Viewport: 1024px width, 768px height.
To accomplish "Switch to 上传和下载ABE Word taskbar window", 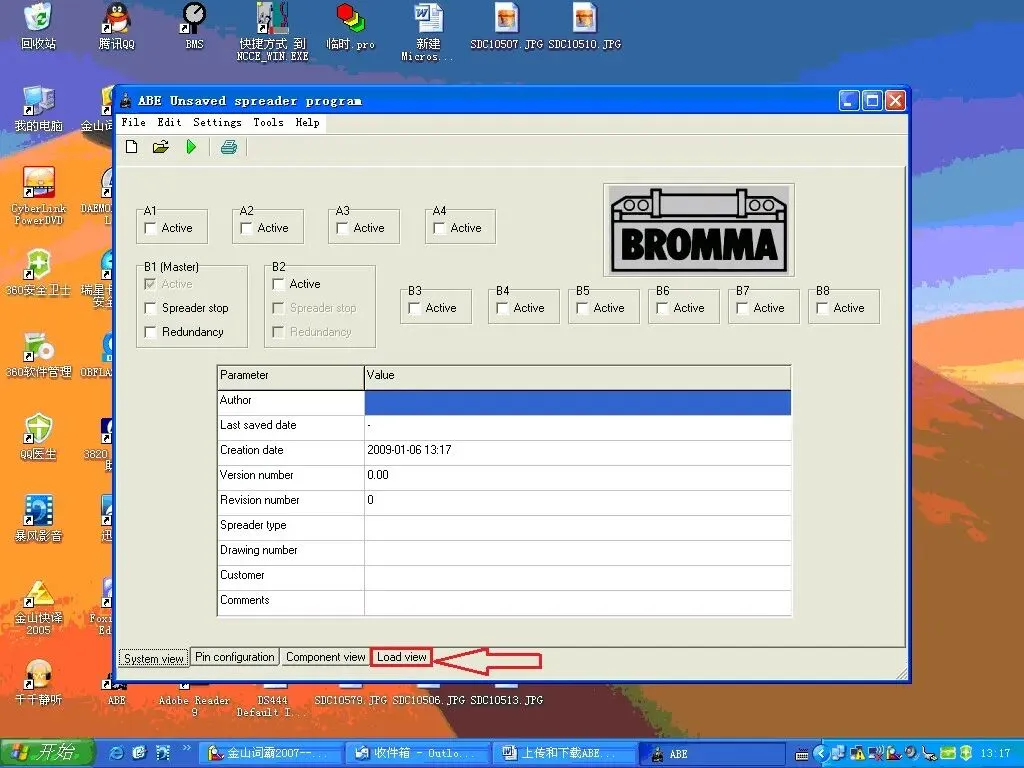I will (564, 754).
